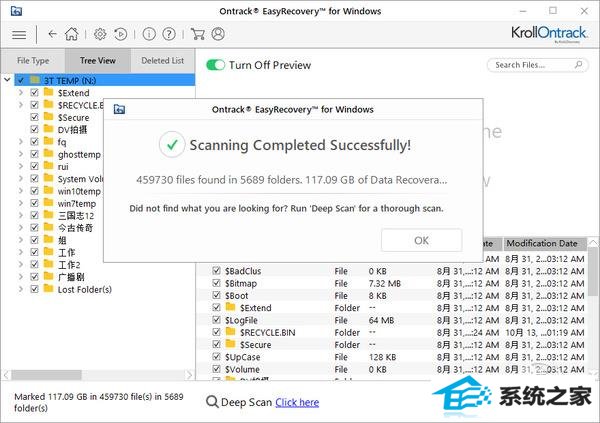Click the search magnifier in Search Files box
Viewport: 600px width, 423px height.
(578, 65)
